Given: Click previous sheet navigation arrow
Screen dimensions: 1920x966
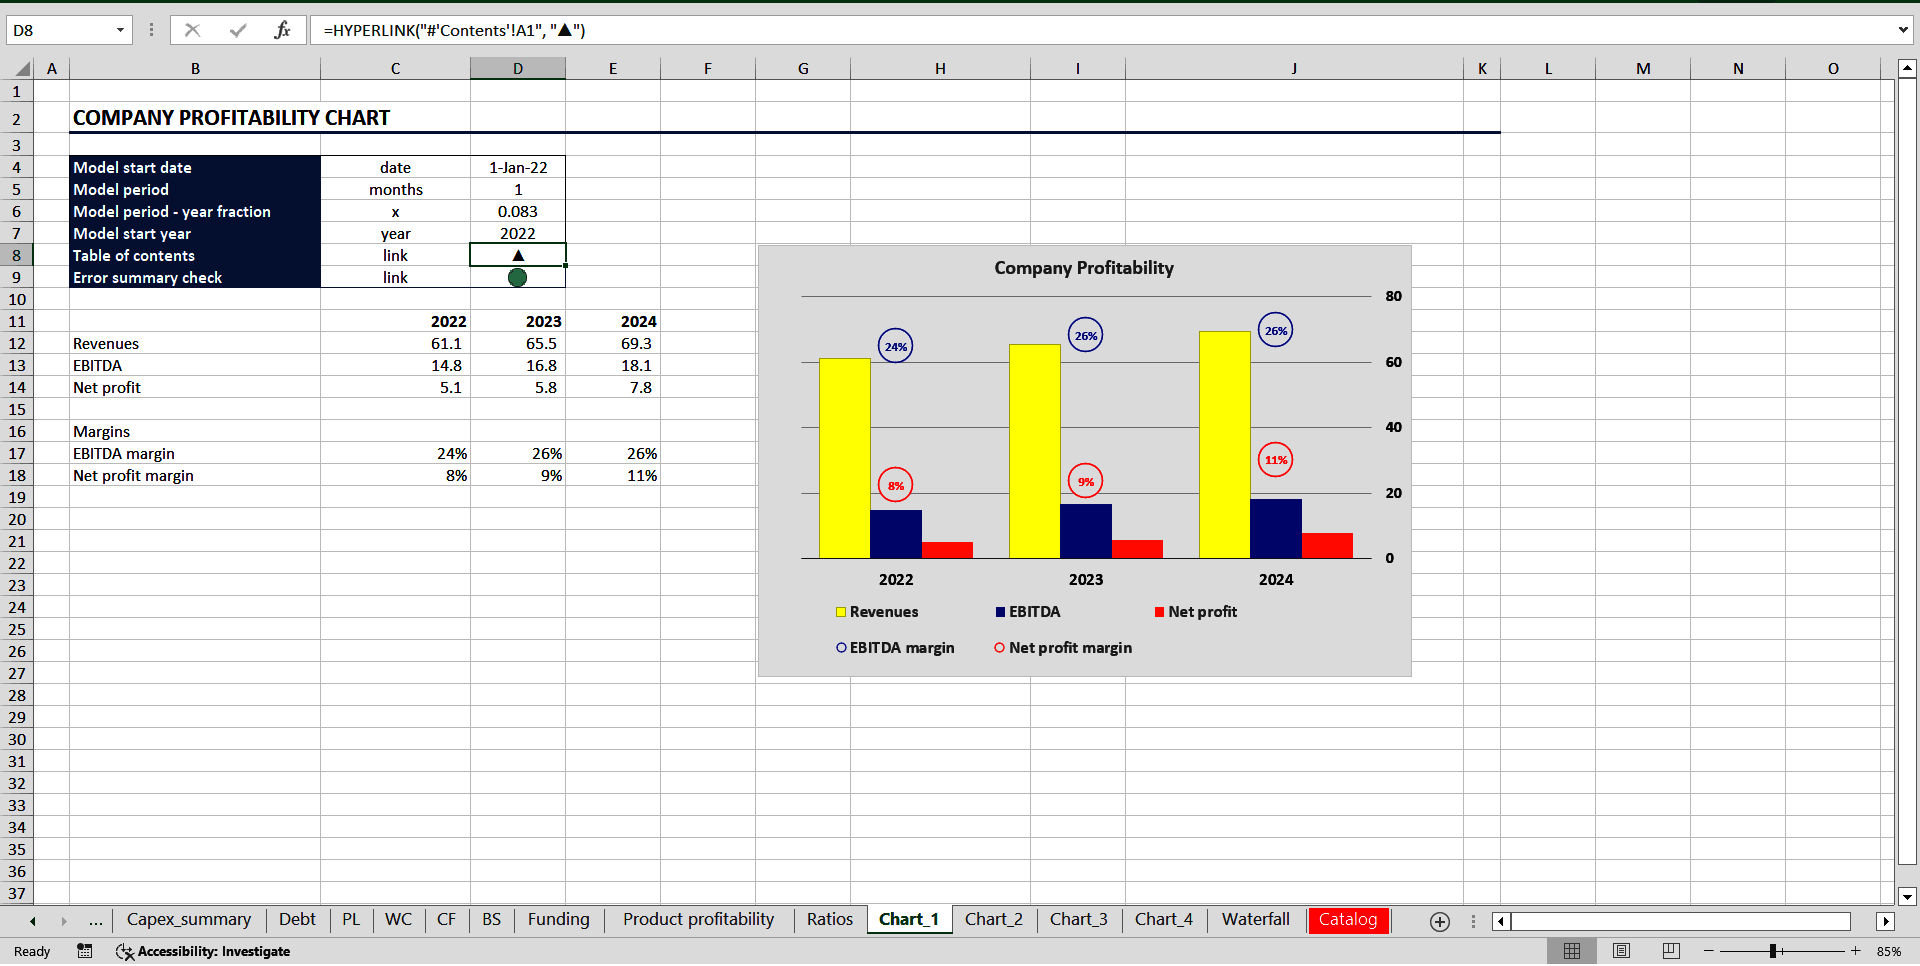Looking at the screenshot, I should point(33,921).
